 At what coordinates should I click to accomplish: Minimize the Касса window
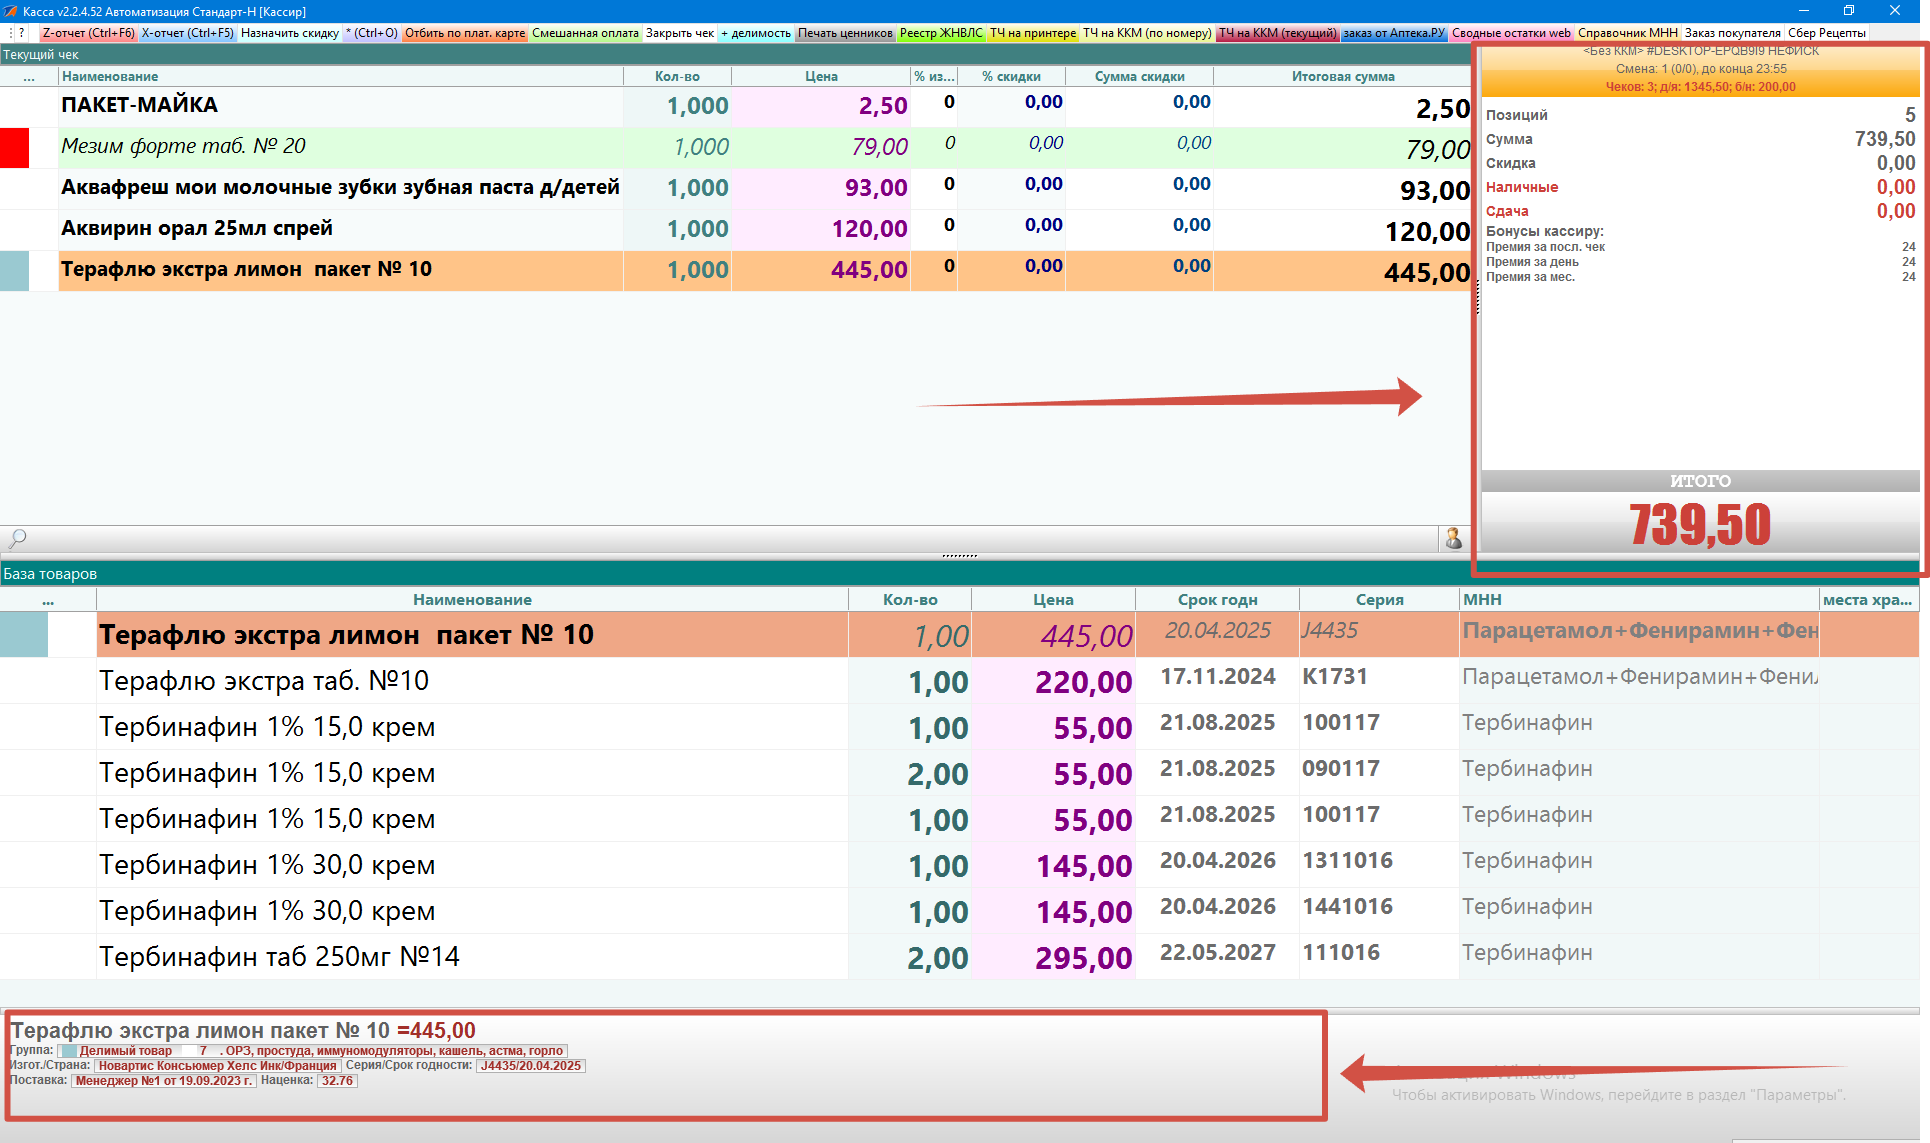pos(1804,11)
